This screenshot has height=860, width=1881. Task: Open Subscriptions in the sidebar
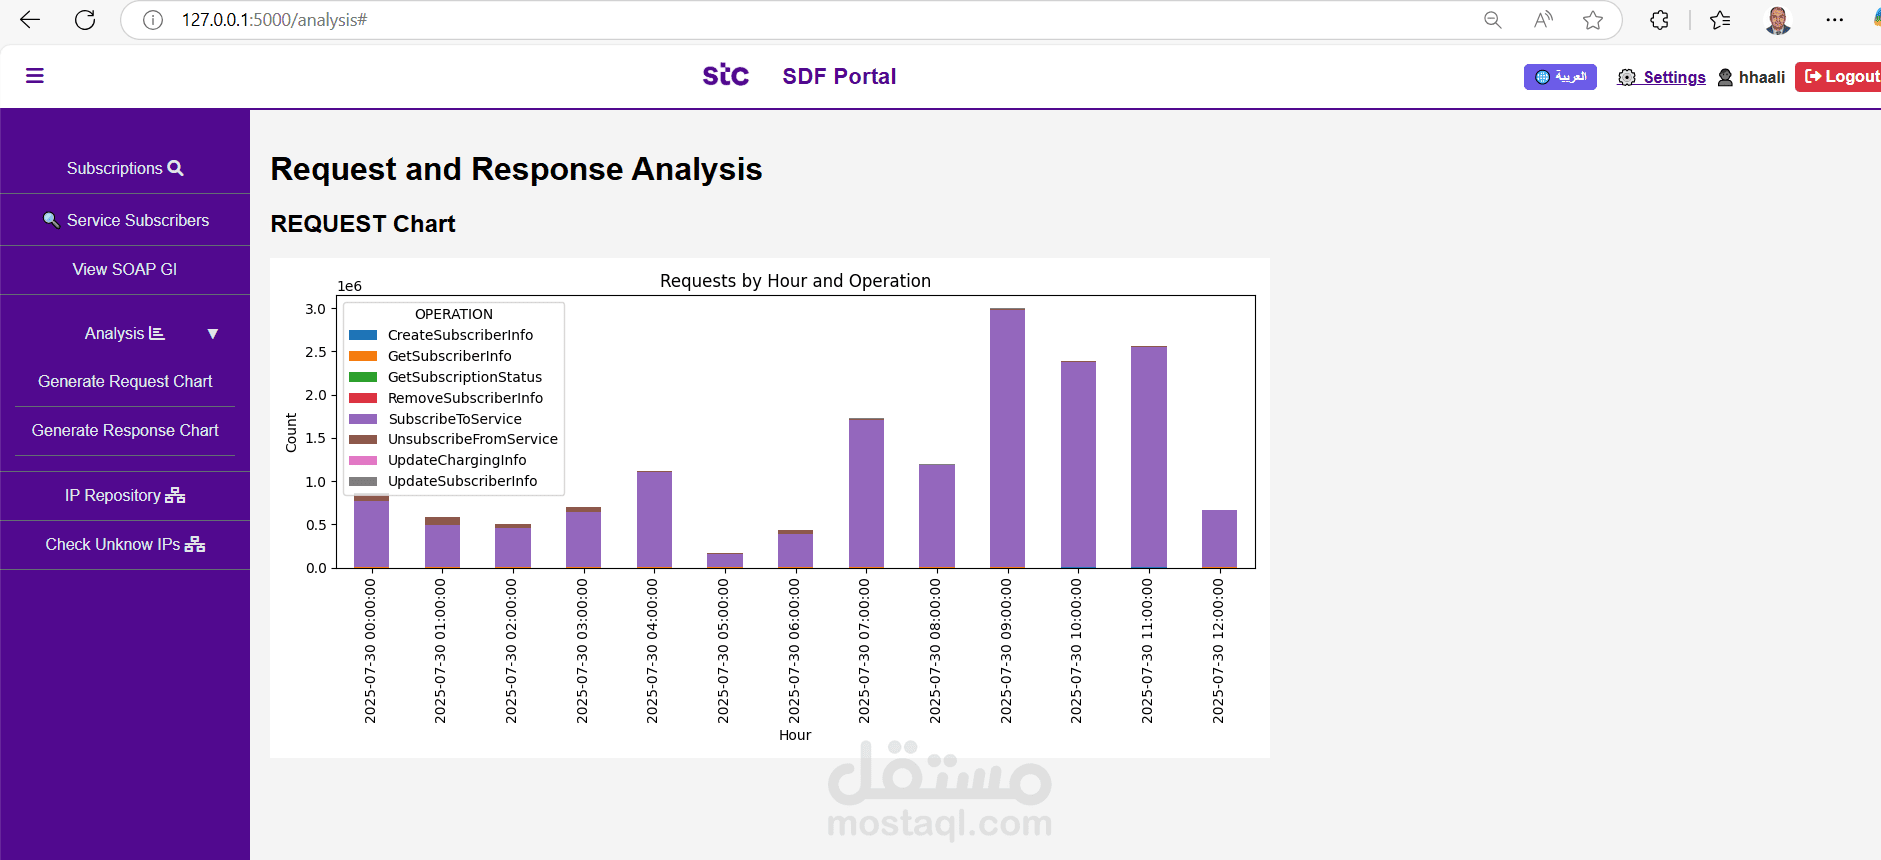click(125, 168)
